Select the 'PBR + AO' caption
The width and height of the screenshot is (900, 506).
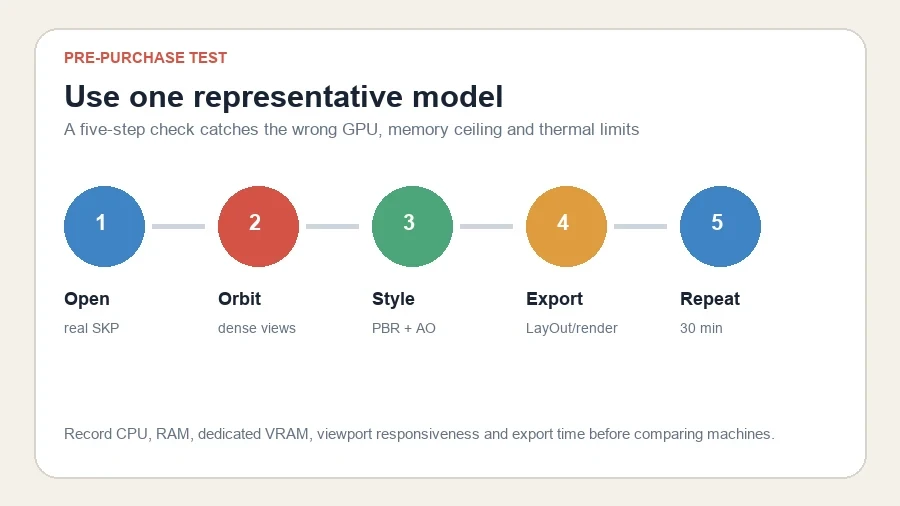click(404, 328)
